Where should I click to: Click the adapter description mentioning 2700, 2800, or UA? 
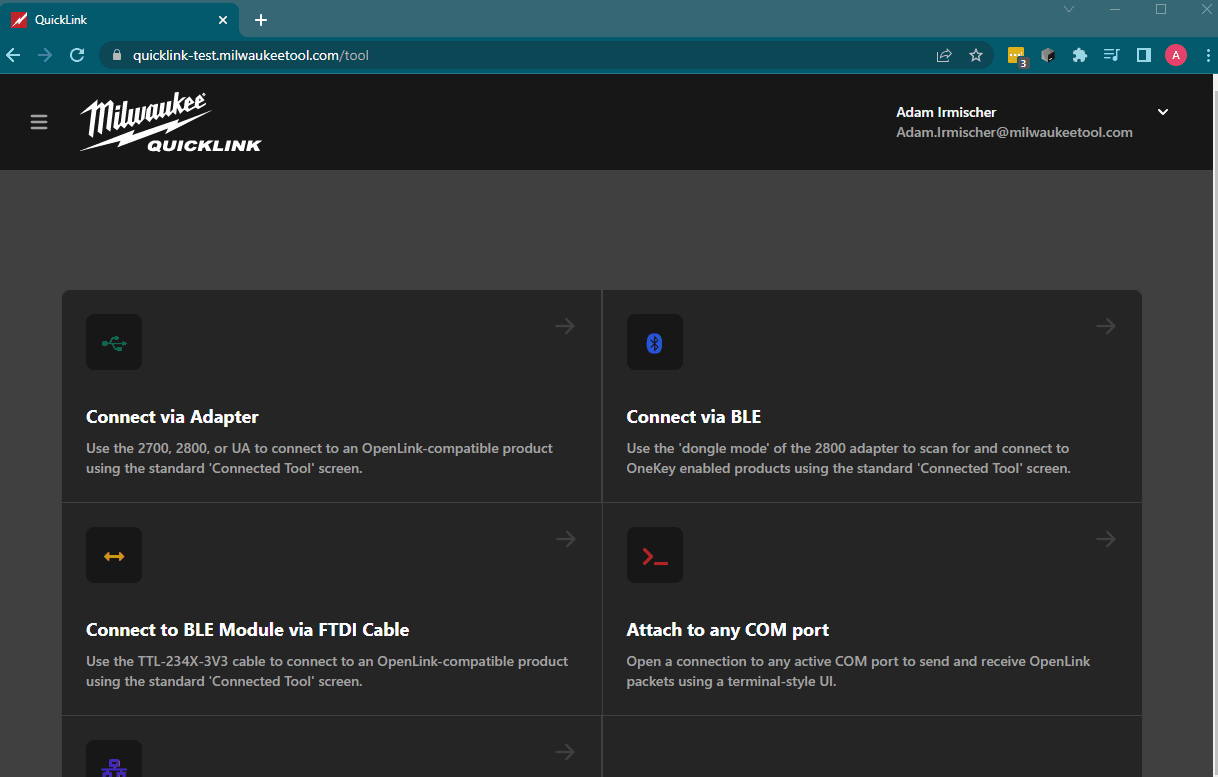point(320,458)
